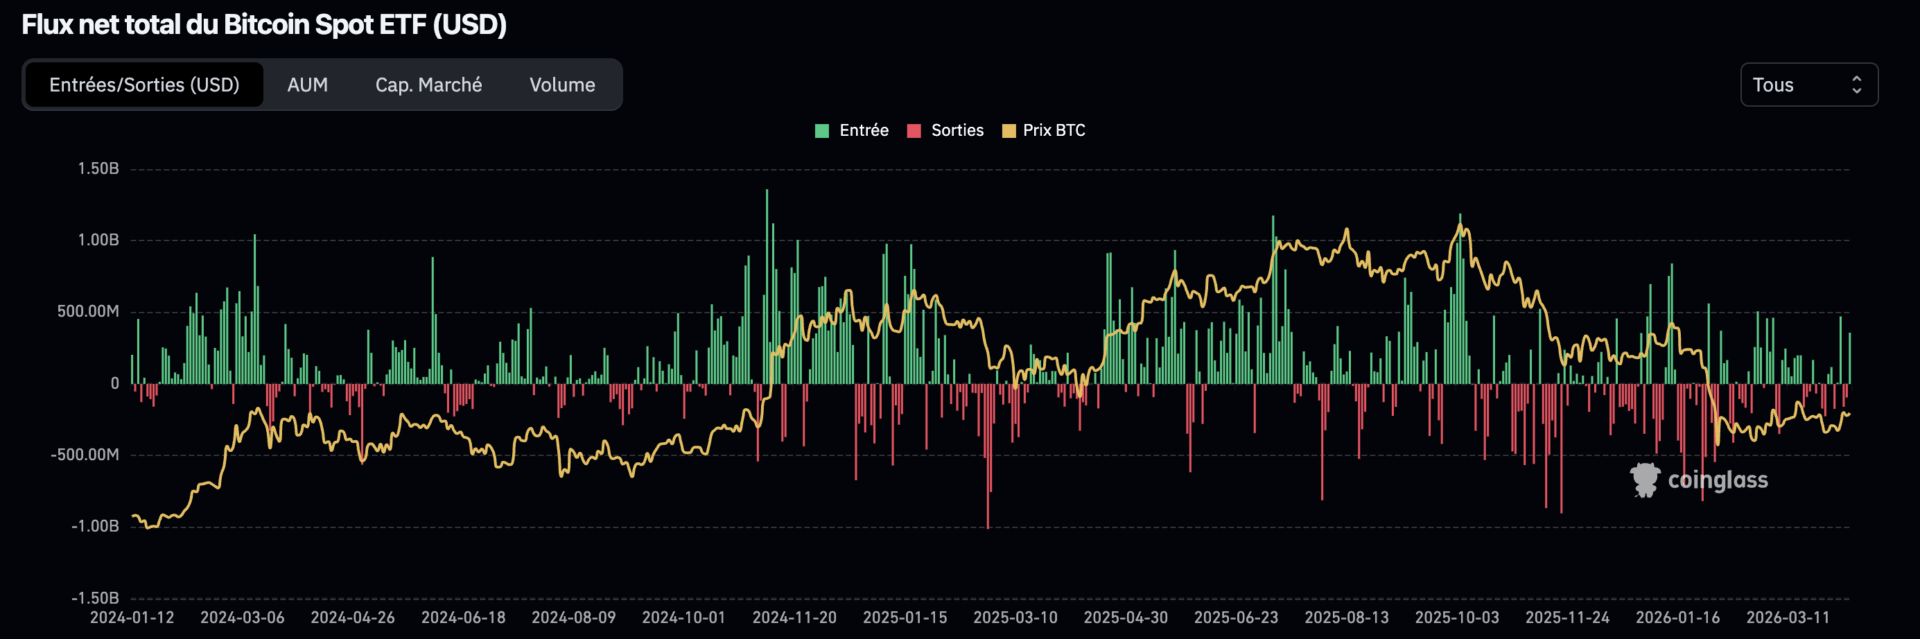
Task: Click the -1.00B y-axis label
Action: (95, 526)
